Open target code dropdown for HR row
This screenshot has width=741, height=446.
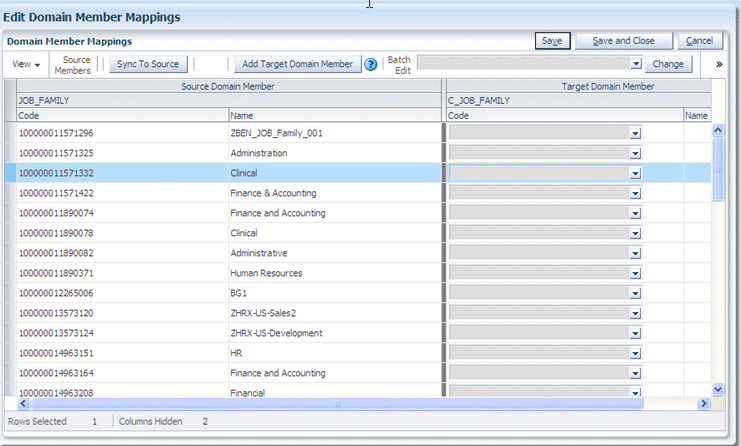pos(635,353)
